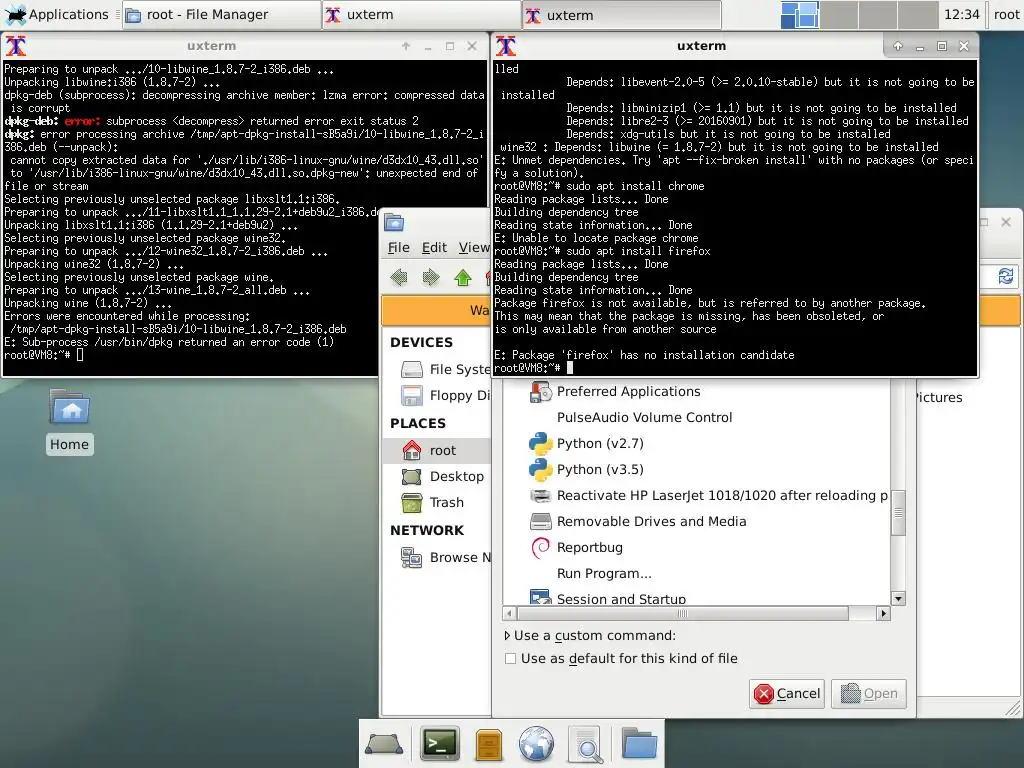Click the horizontal scrollbar left arrow
Image resolution: width=1024 pixels, height=768 pixels.
(x=509, y=613)
